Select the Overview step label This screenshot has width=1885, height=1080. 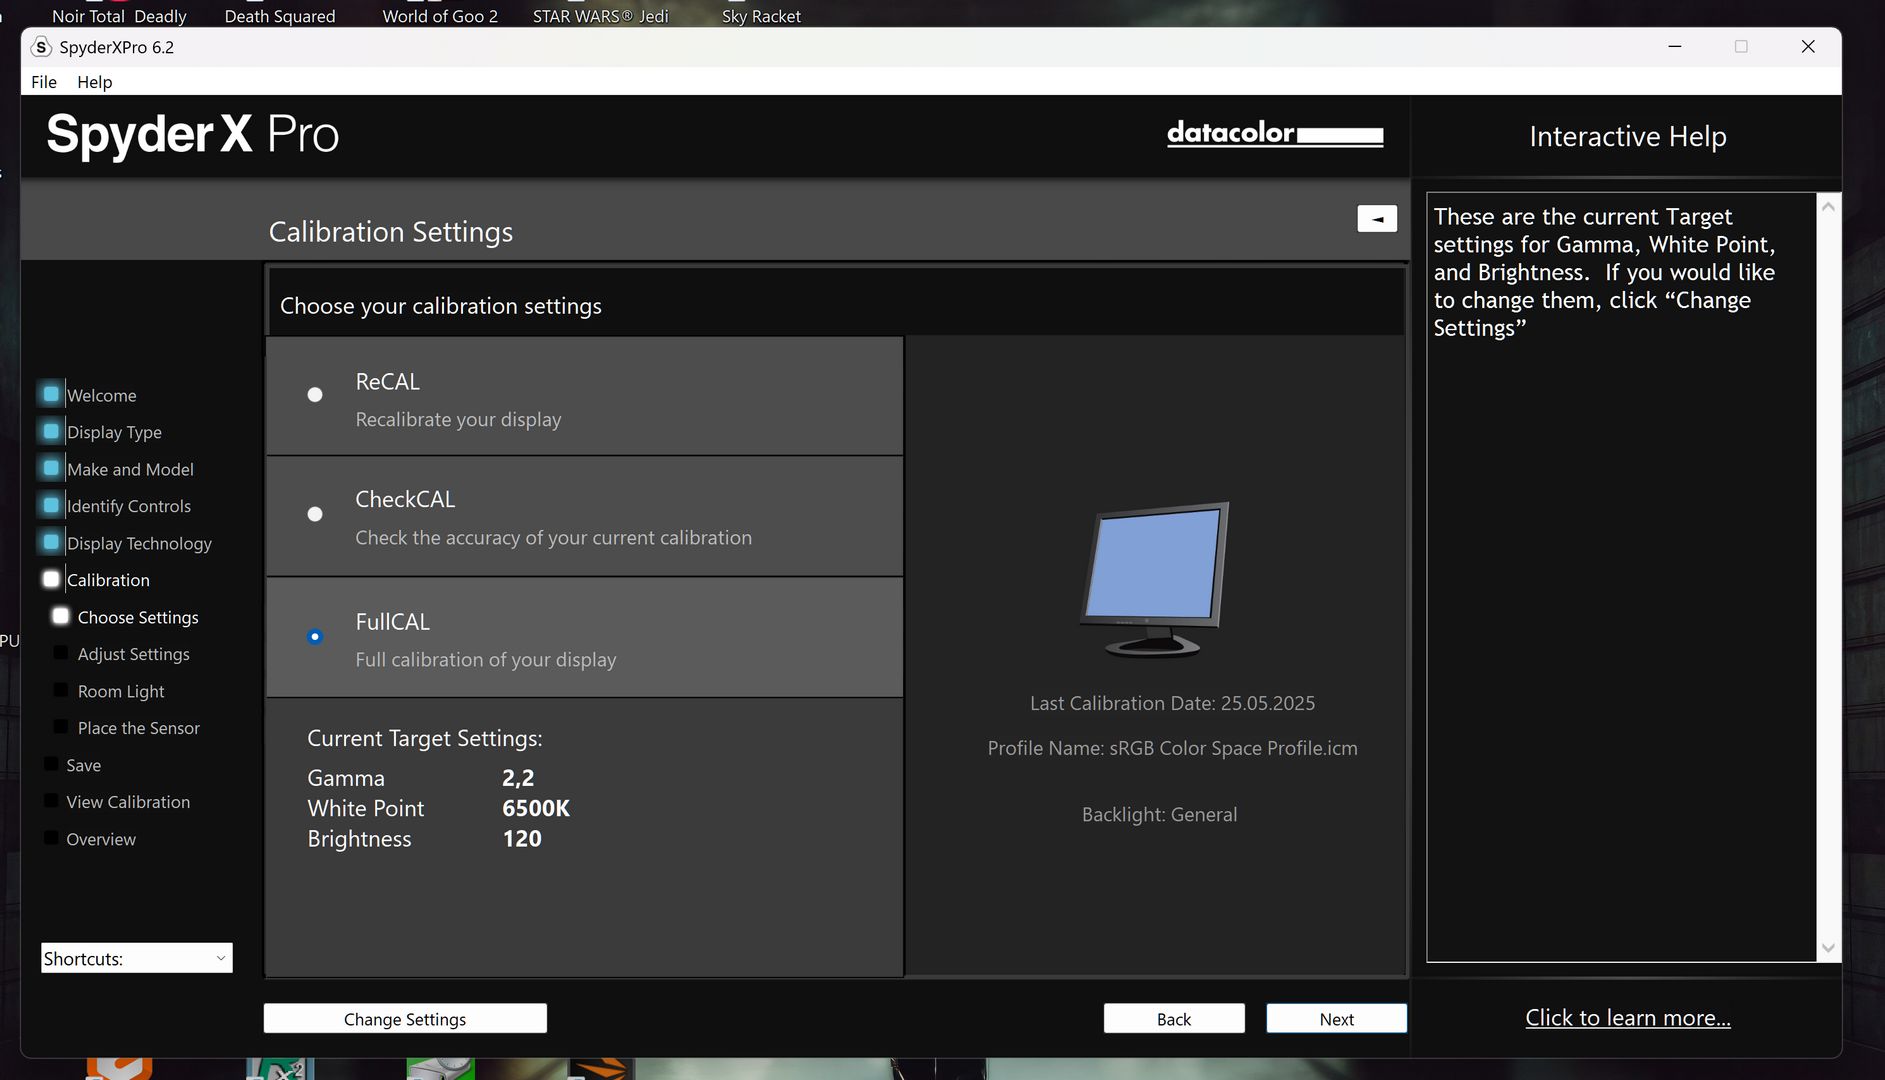pyautogui.click(x=101, y=839)
